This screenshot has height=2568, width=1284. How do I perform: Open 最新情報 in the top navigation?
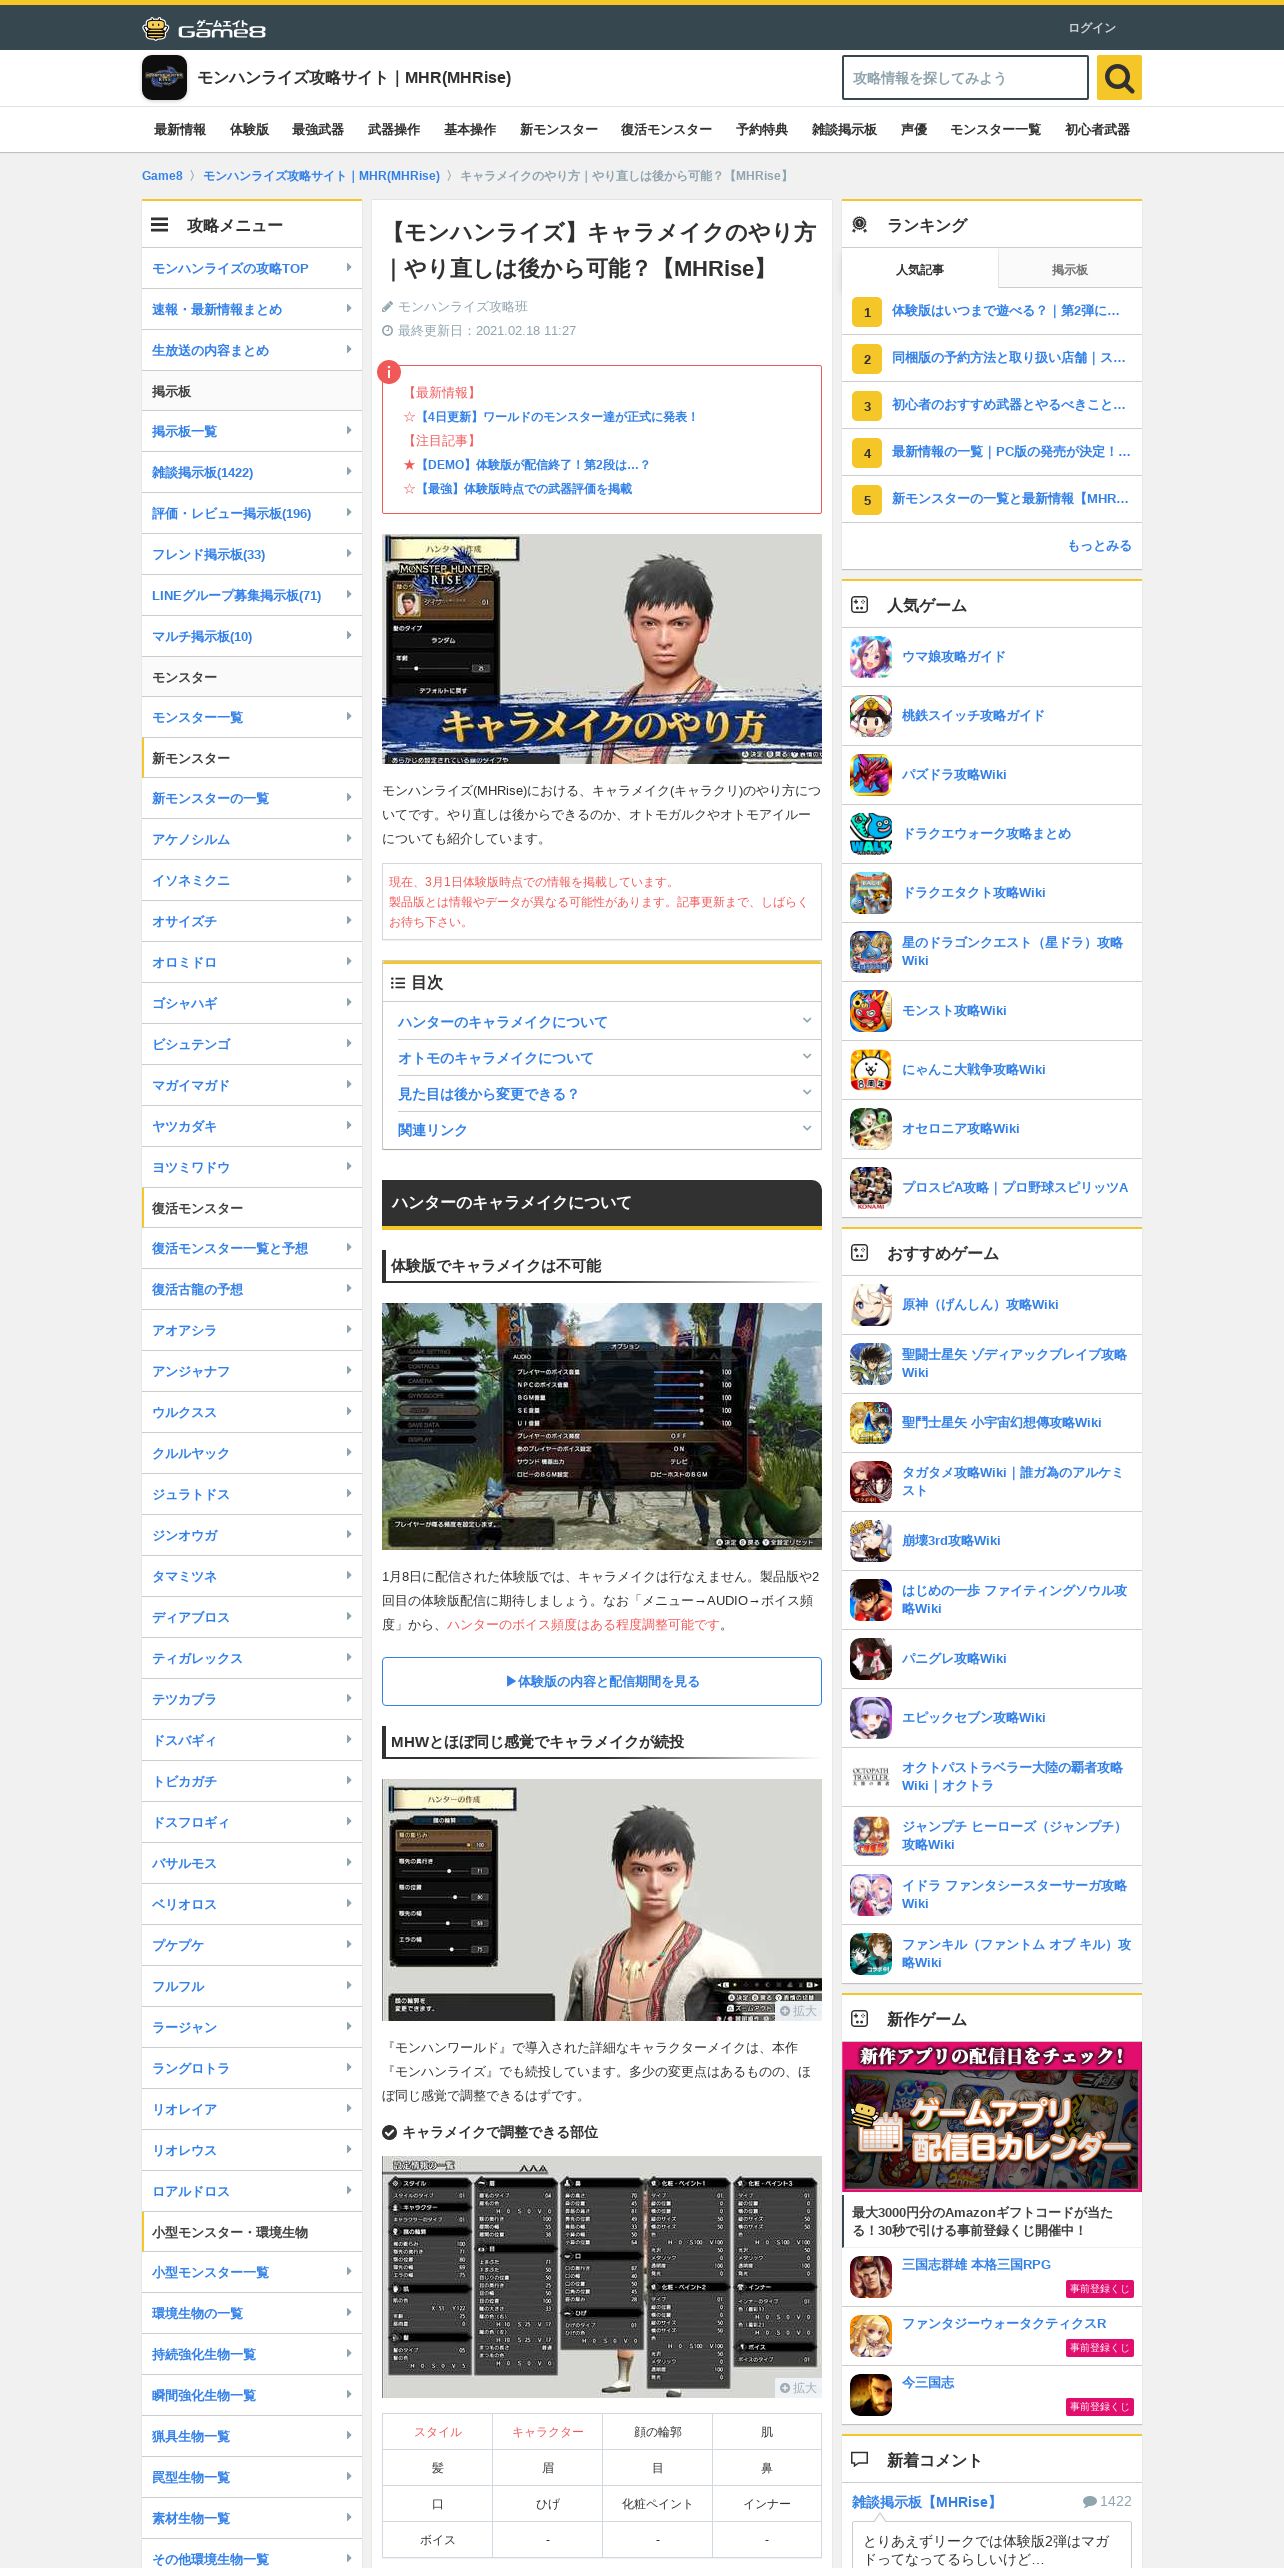coord(180,130)
